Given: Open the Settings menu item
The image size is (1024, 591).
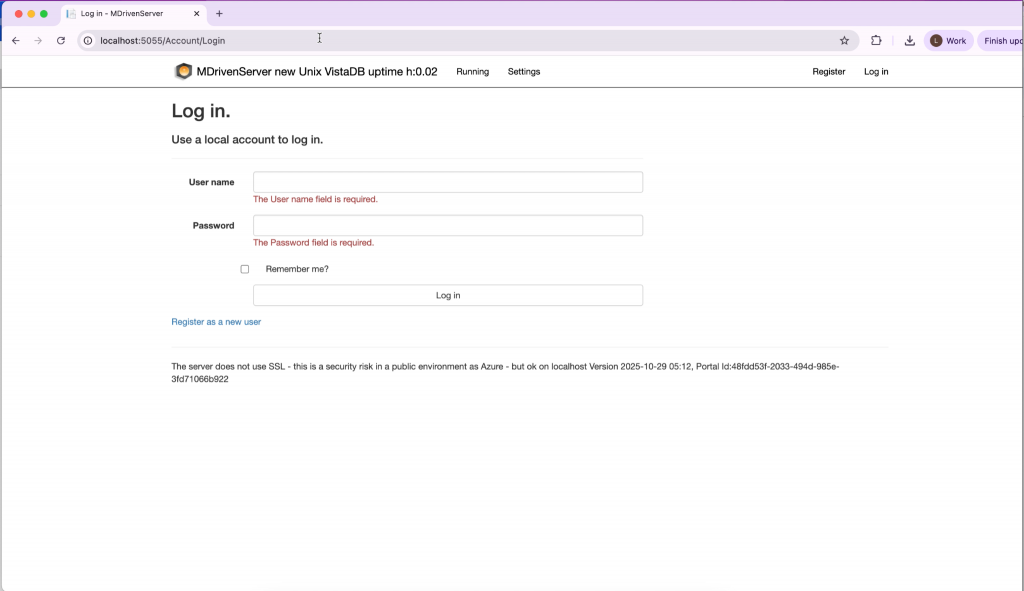Looking at the screenshot, I should (523, 72).
